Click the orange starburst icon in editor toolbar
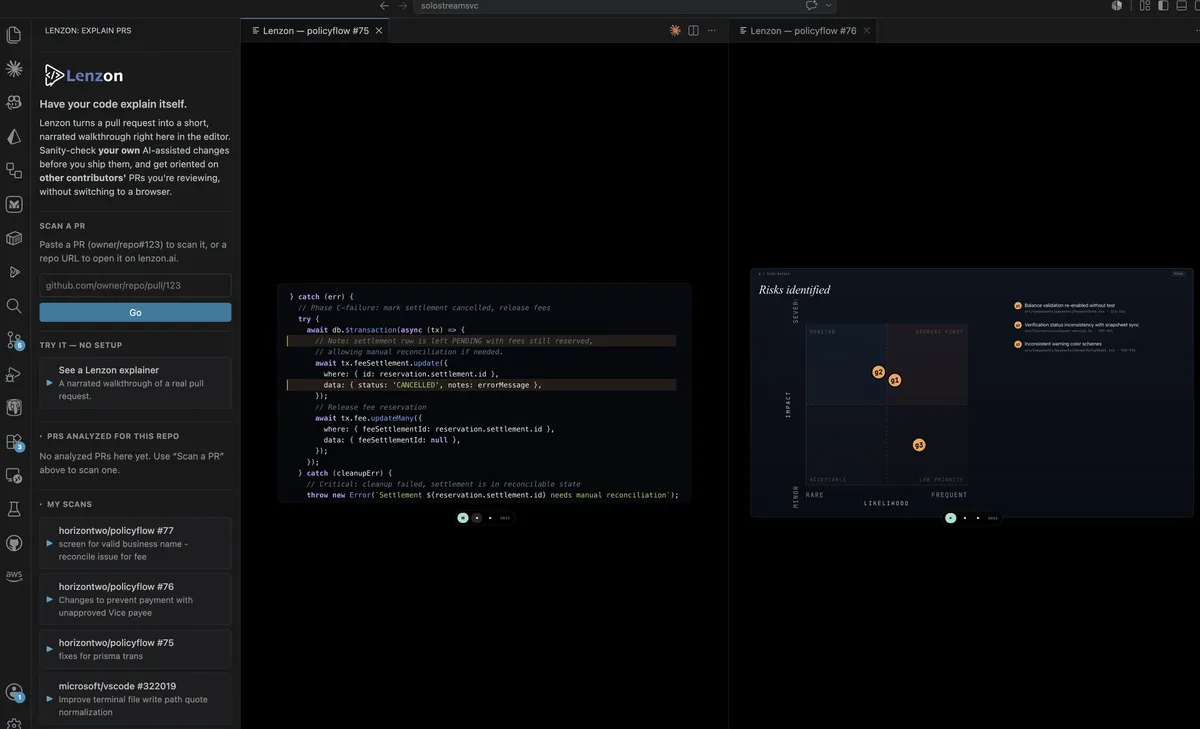This screenshot has width=1200, height=729. 675,31
